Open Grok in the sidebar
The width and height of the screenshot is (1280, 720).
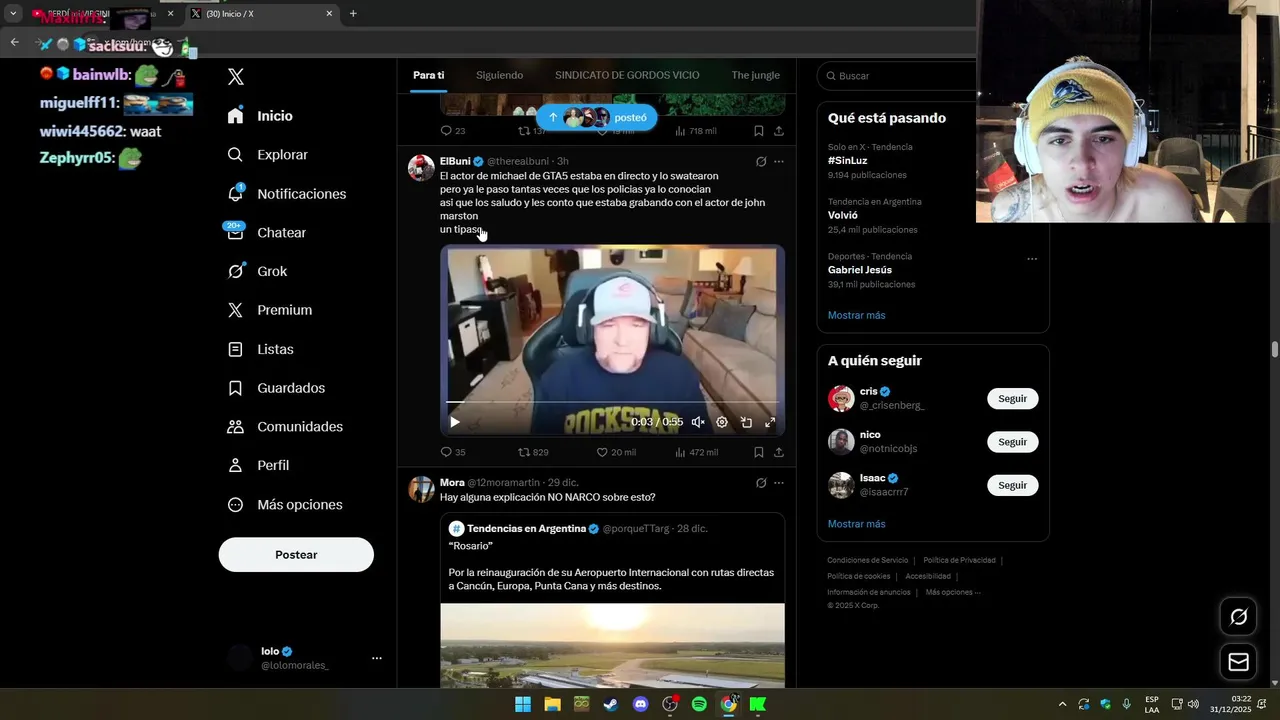click(257, 271)
